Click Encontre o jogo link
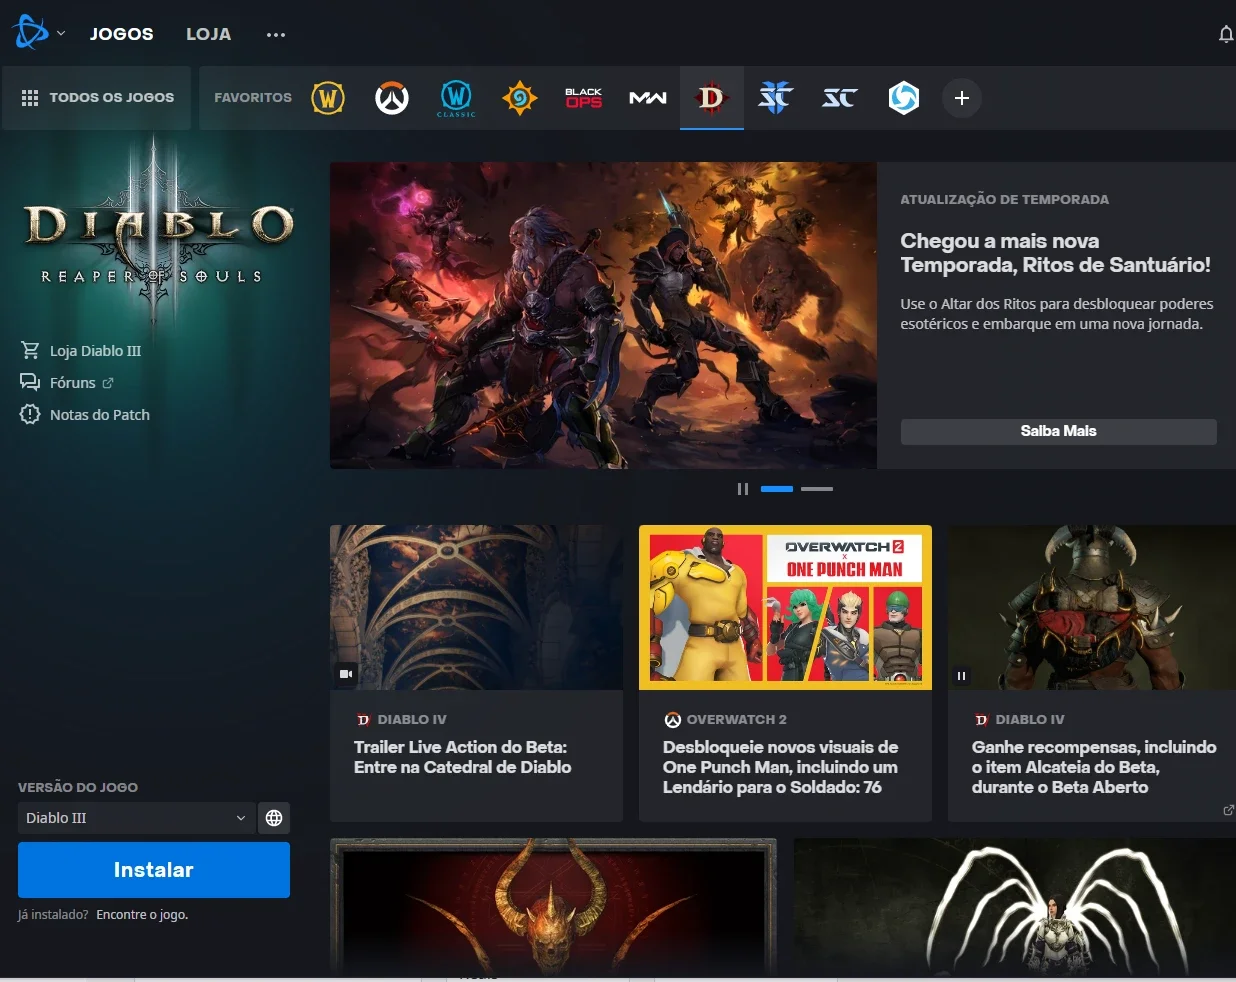The width and height of the screenshot is (1236, 982). click(x=142, y=915)
